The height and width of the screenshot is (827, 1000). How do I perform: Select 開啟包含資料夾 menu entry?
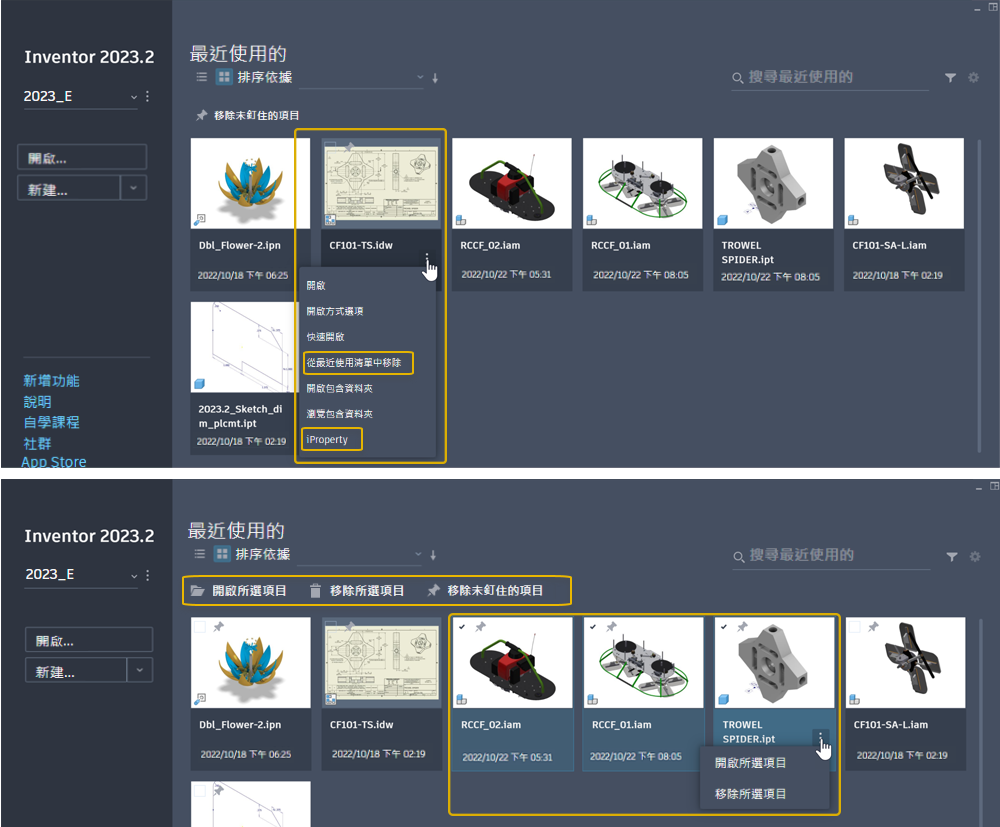pos(339,388)
